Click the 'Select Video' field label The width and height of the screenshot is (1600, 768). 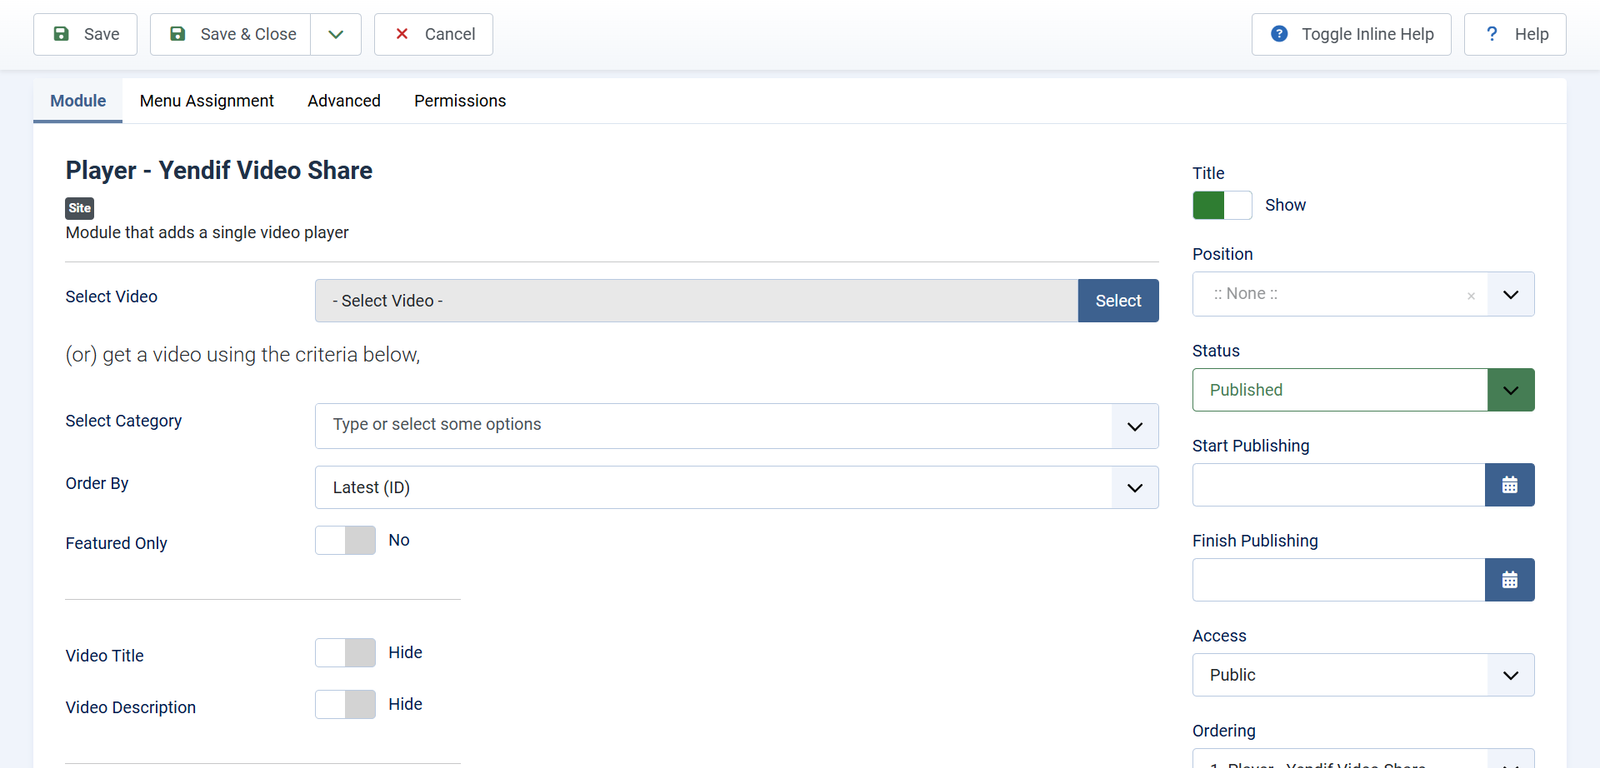111,297
